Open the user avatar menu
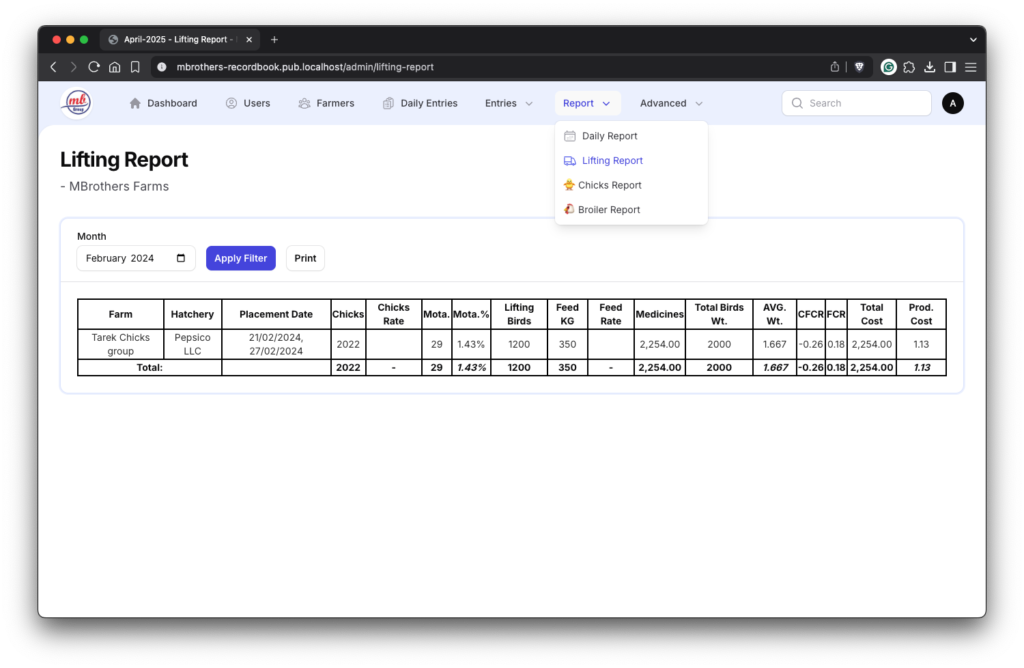Viewport: 1024px width, 668px height. [x=952, y=103]
